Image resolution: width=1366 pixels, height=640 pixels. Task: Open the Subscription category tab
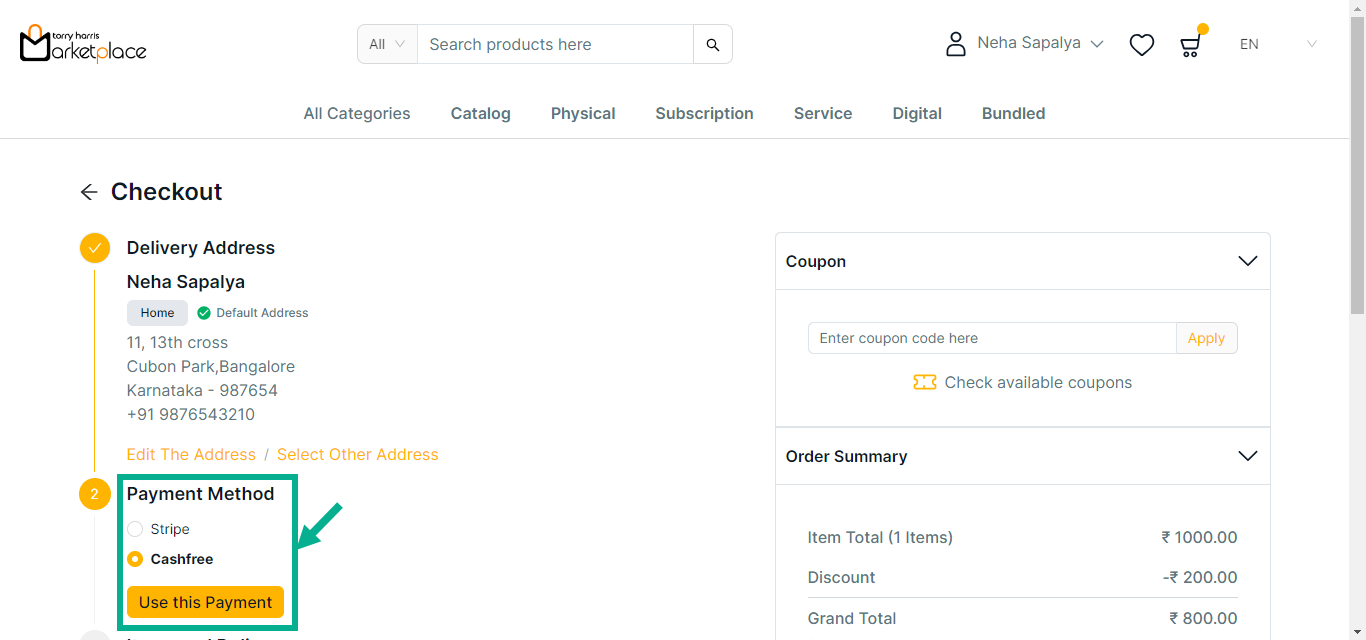point(704,114)
